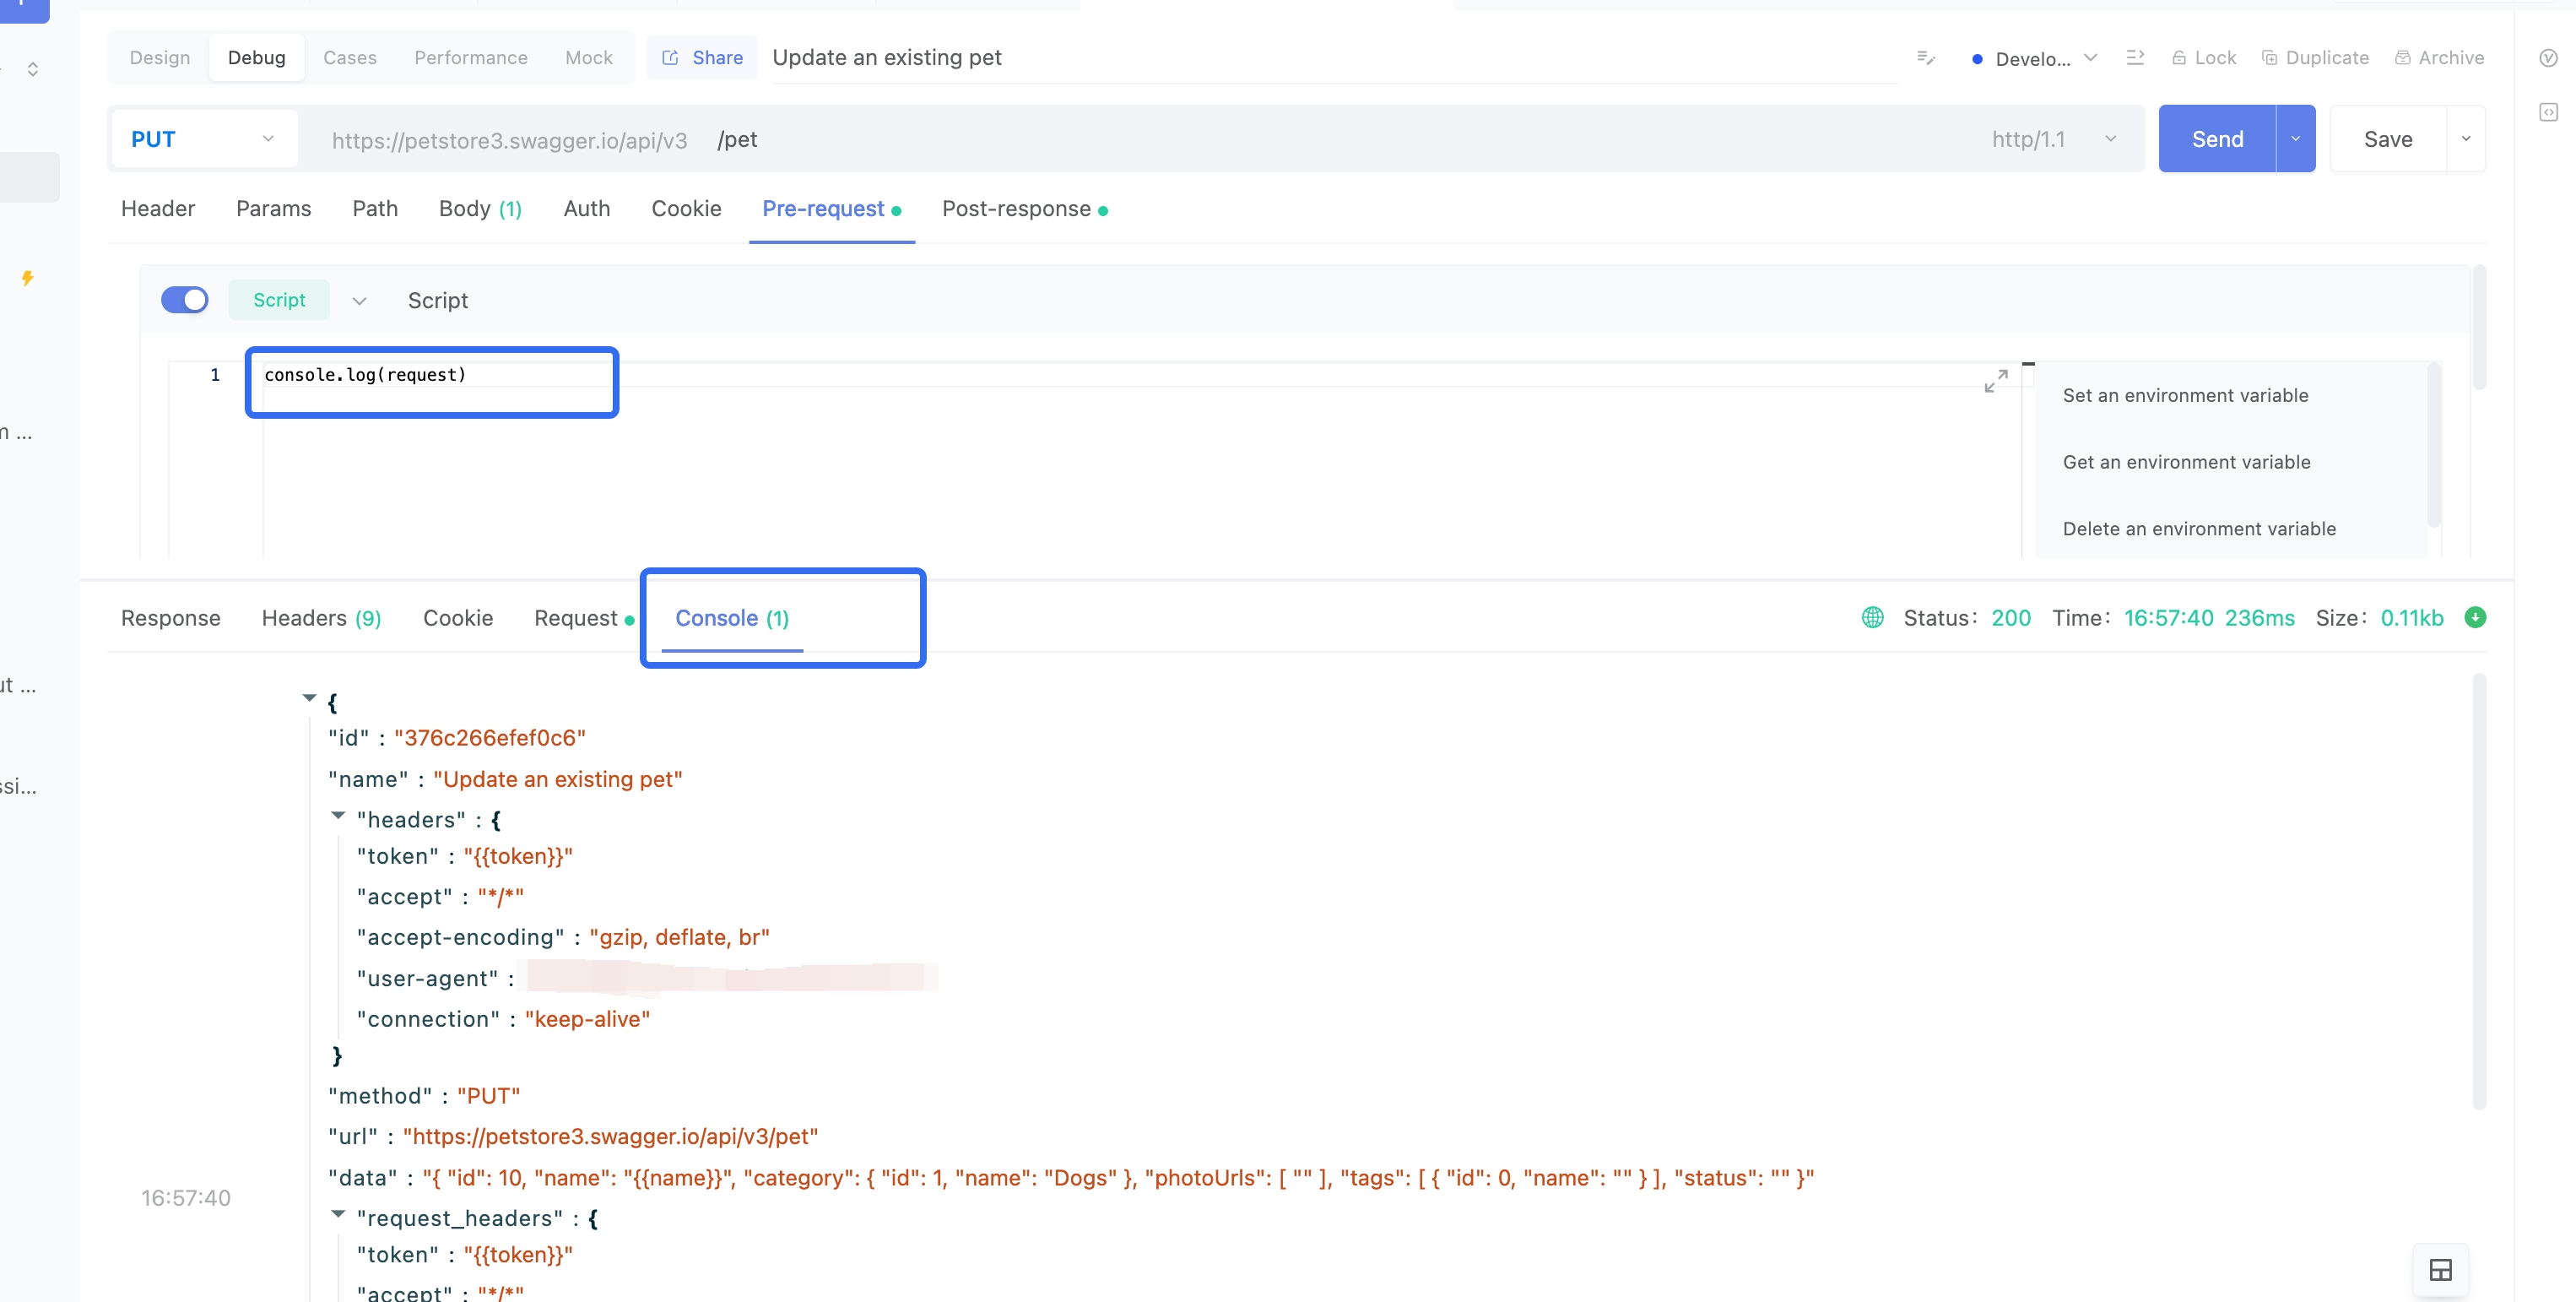Open the PUT method dropdown
This screenshot has height=1302, width=2576.
tap(203, 139)
